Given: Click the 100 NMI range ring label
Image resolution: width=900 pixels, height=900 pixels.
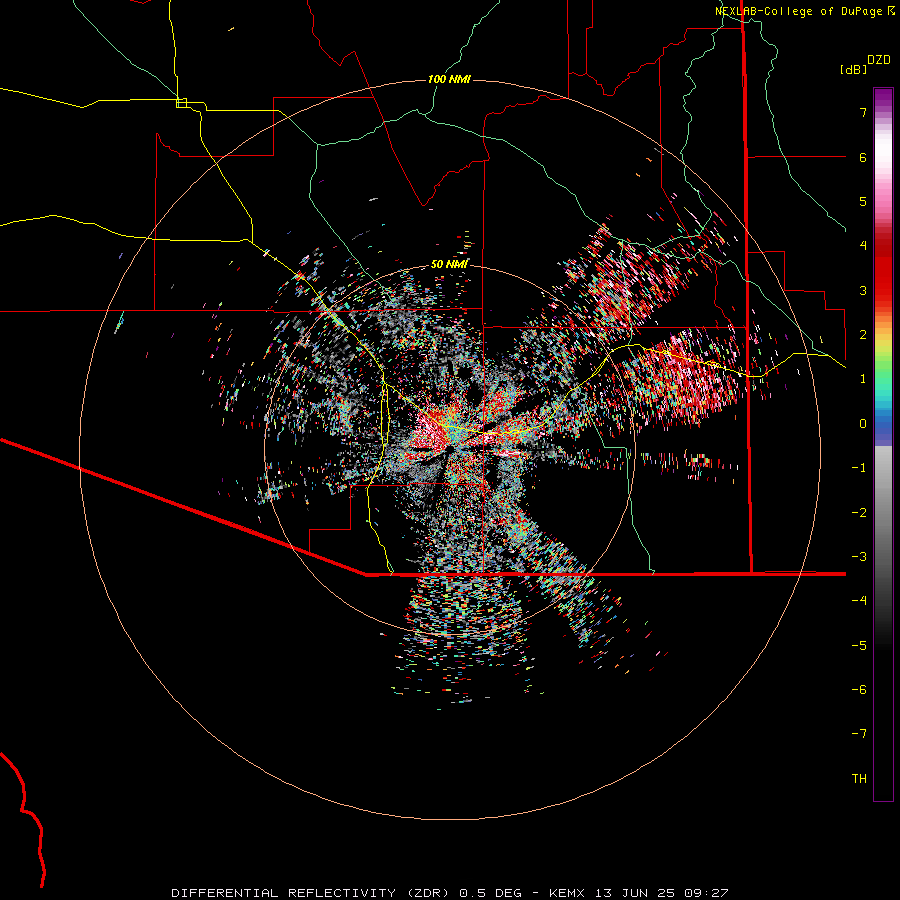Looking at the screenshot, I should pyautogui.click(x=449, y=79).
